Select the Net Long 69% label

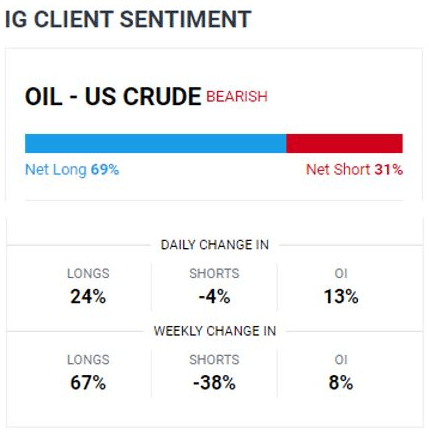[72, 169]
